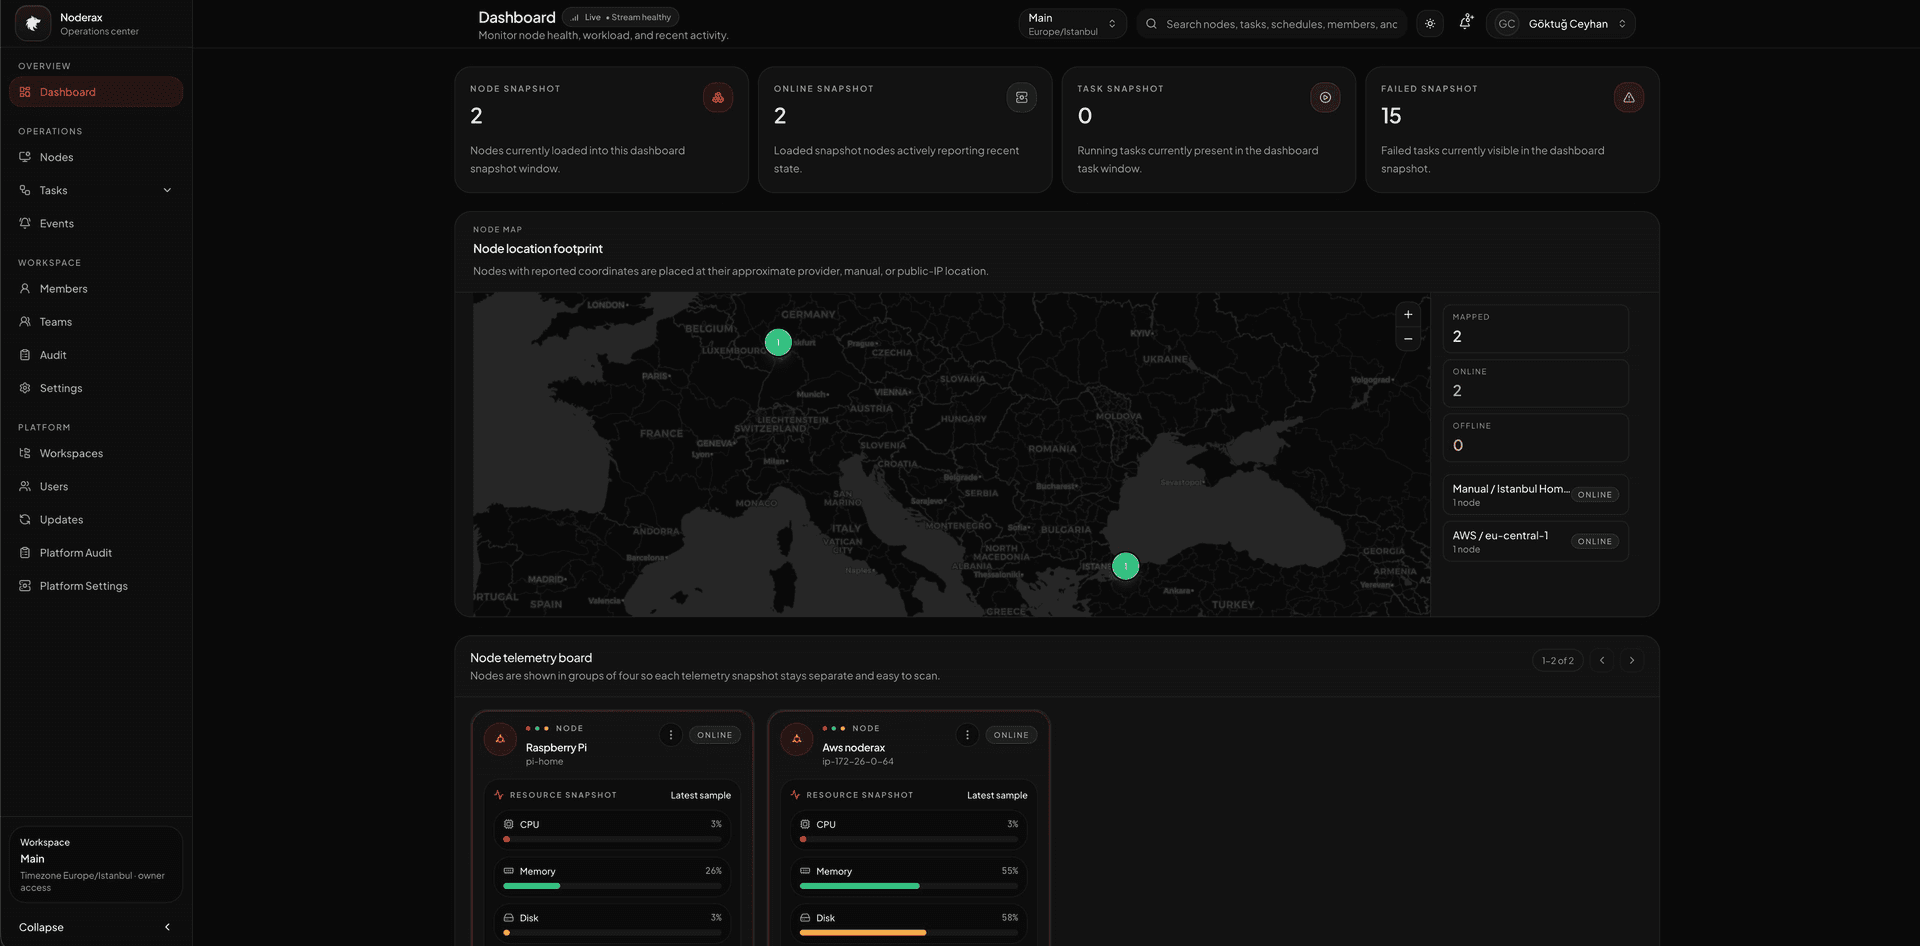The width and height of the screenshot is (1920, 946).
Task: Click the Offline count tile
Action: 1535,438
